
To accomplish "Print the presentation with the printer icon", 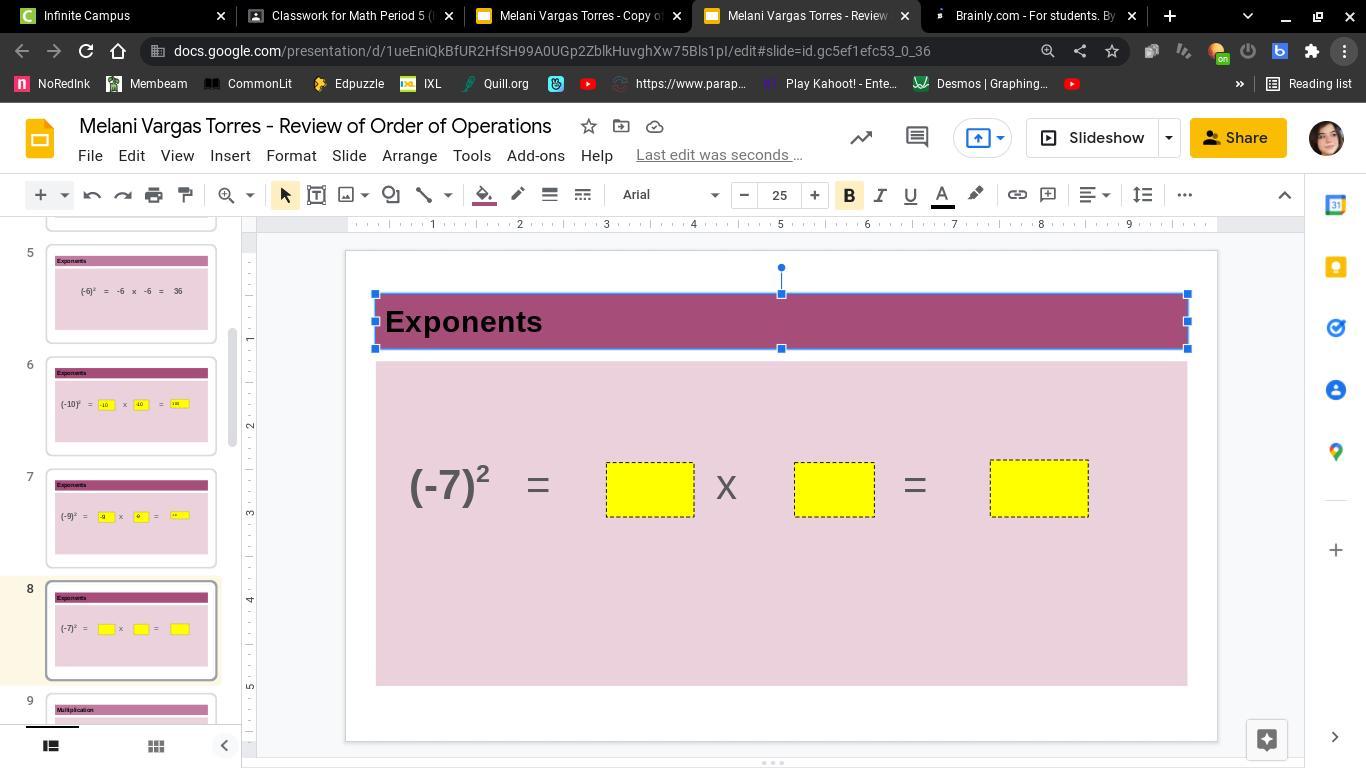I will tap(154, 195).
